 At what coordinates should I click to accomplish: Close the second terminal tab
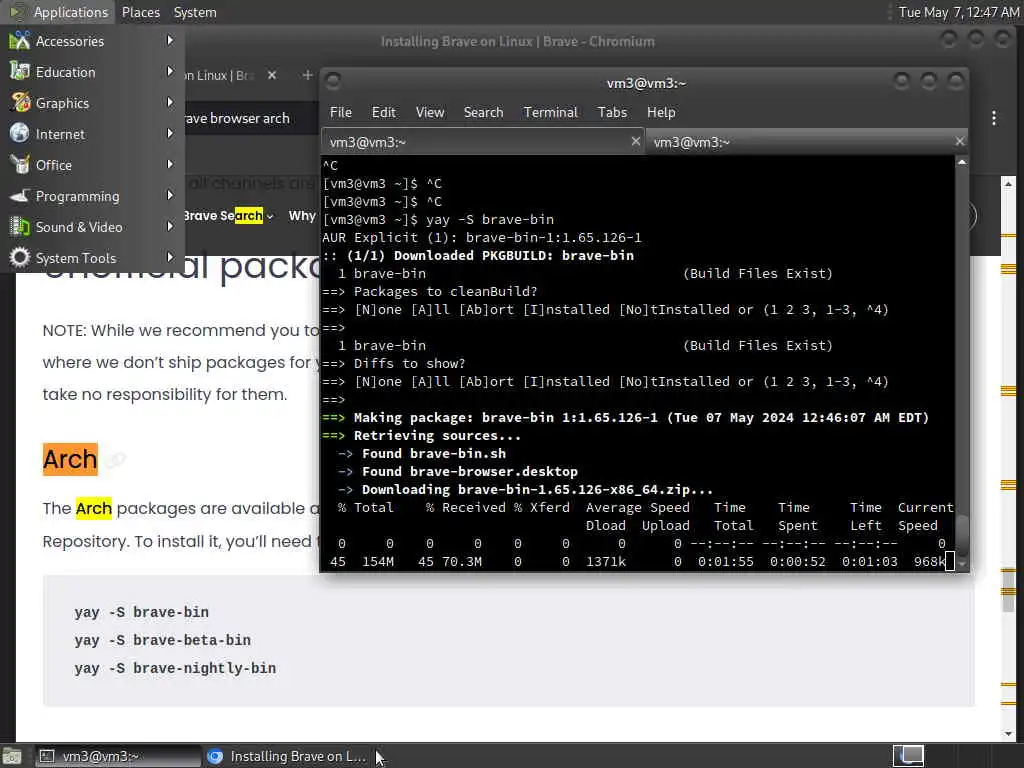tap(959, 141)
